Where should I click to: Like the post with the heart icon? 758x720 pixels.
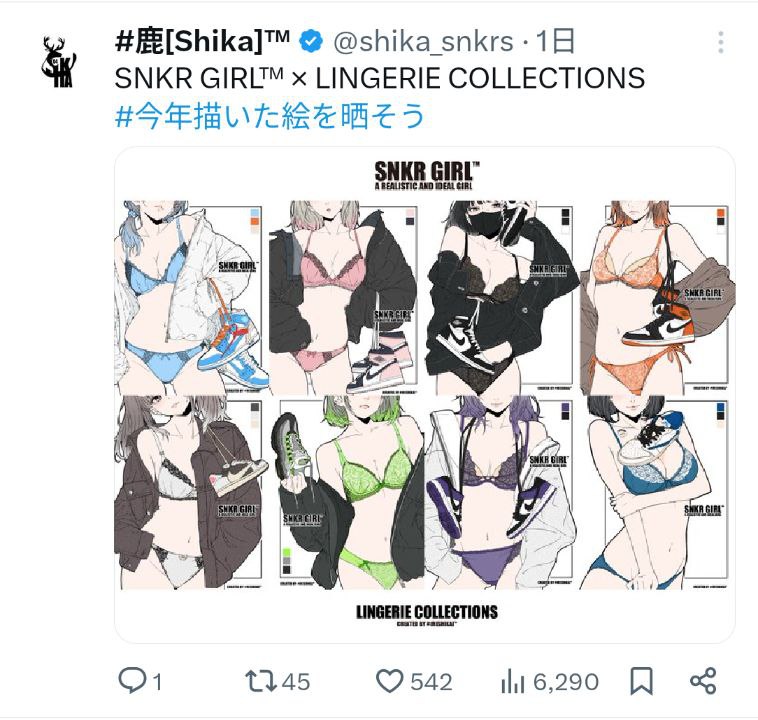click(x=390, y=681)
